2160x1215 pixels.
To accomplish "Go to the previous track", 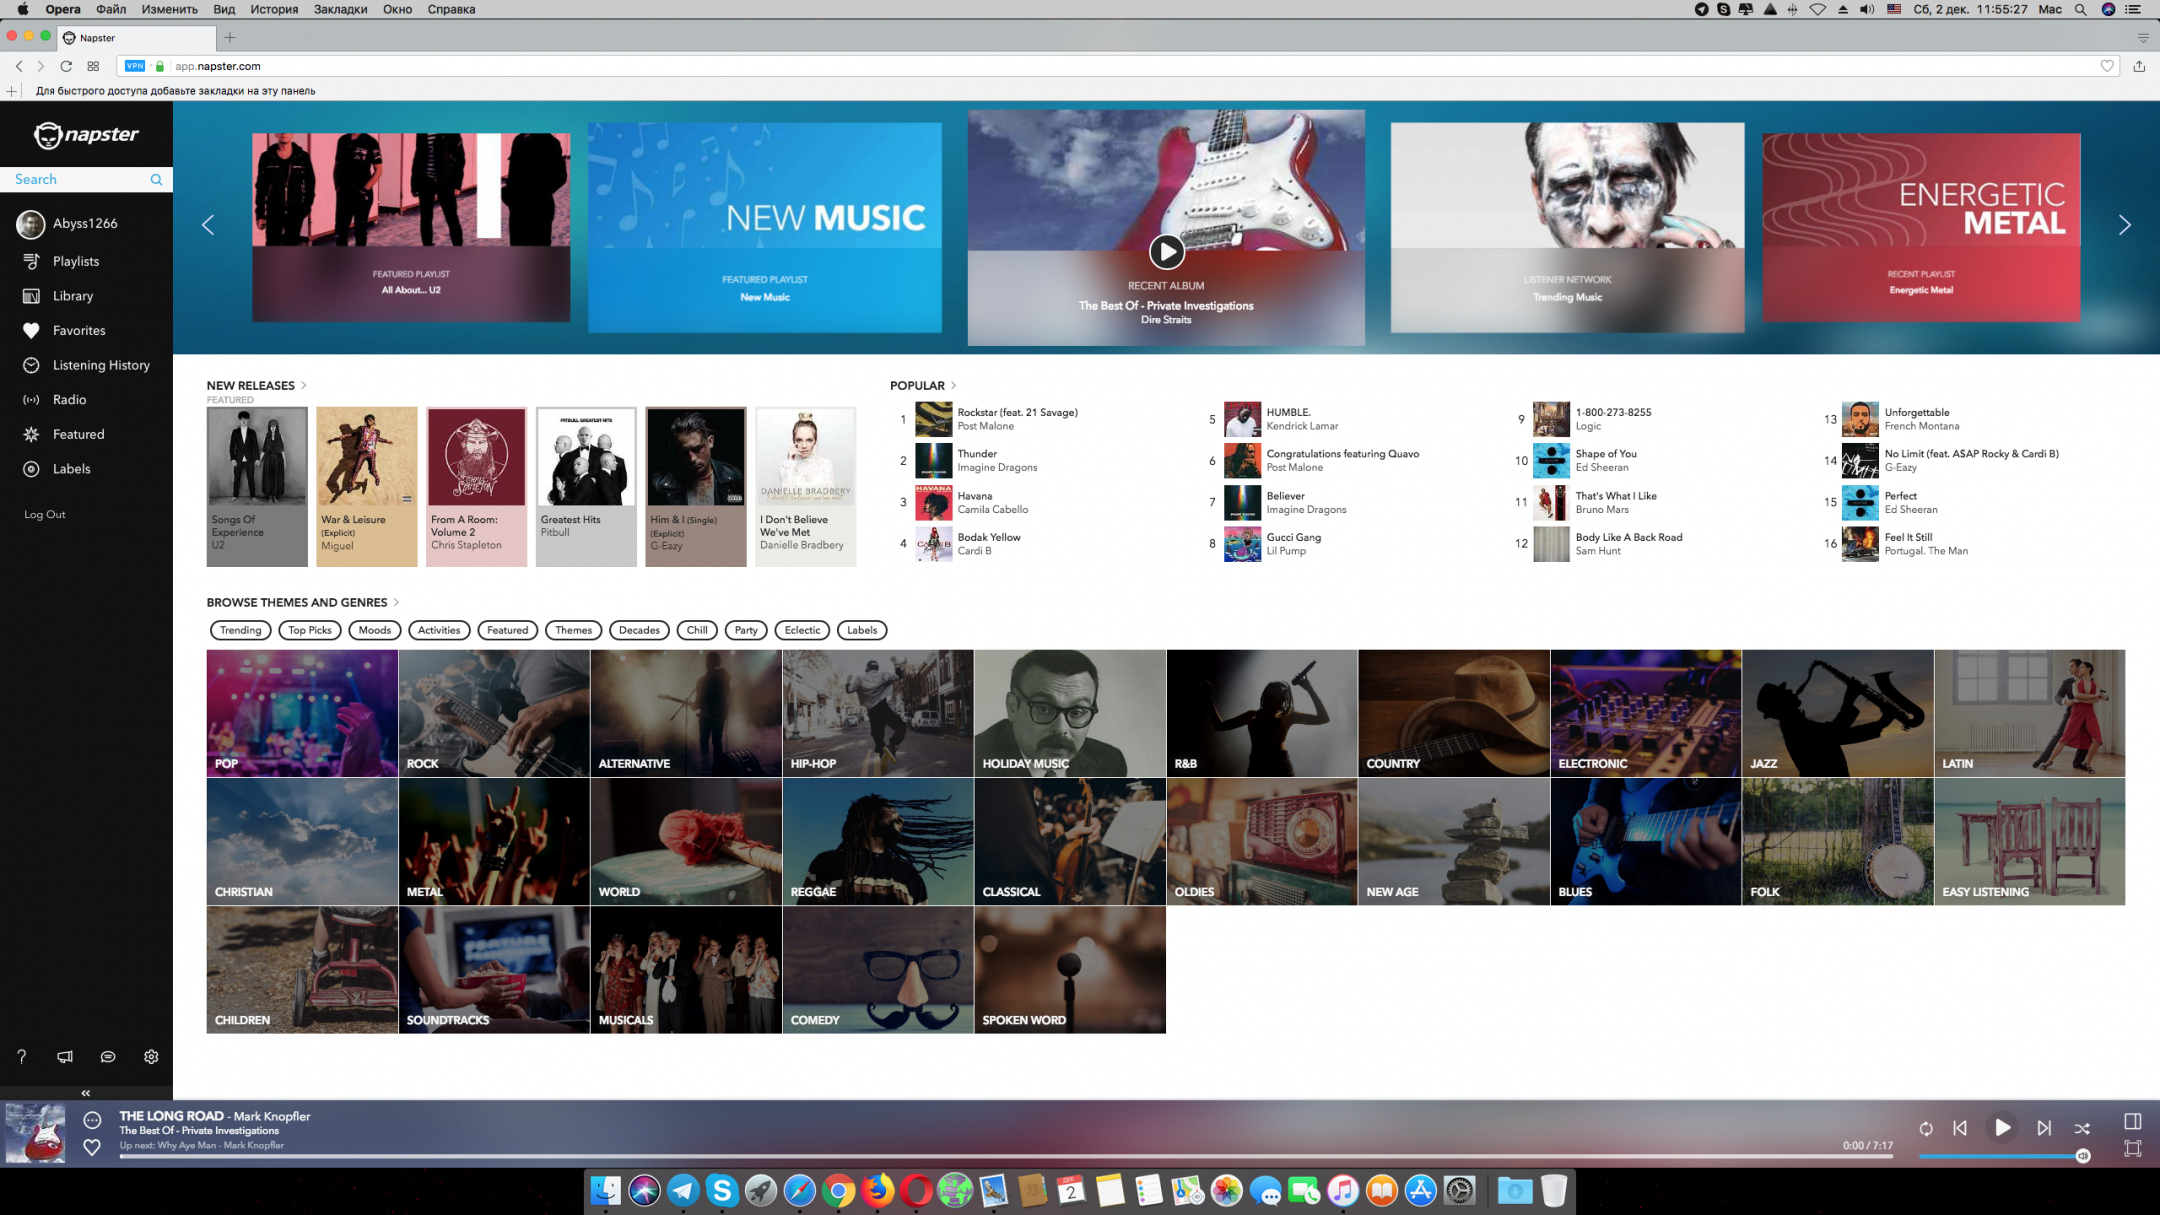I will click(1960, 1127).
